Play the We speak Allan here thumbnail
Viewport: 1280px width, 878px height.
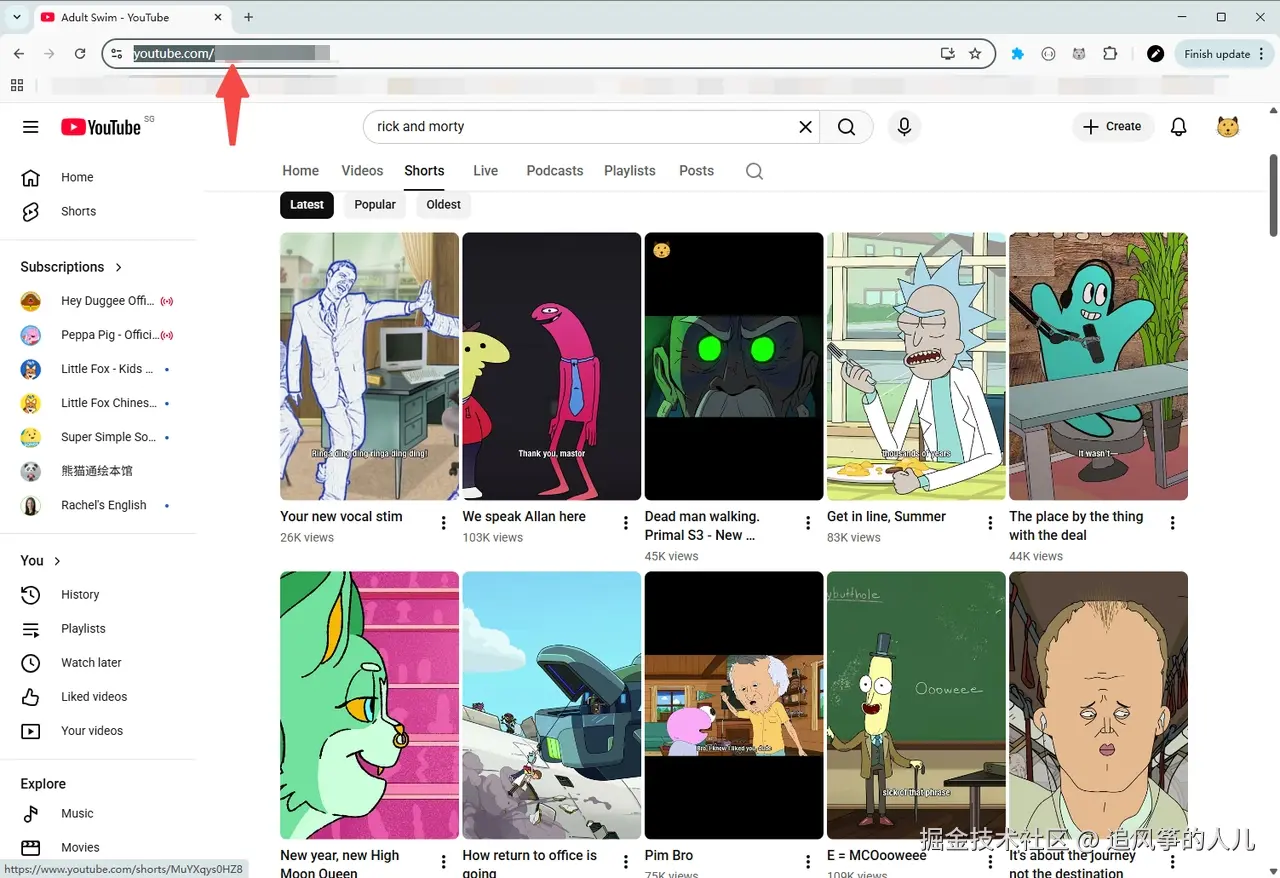(551, 366)
